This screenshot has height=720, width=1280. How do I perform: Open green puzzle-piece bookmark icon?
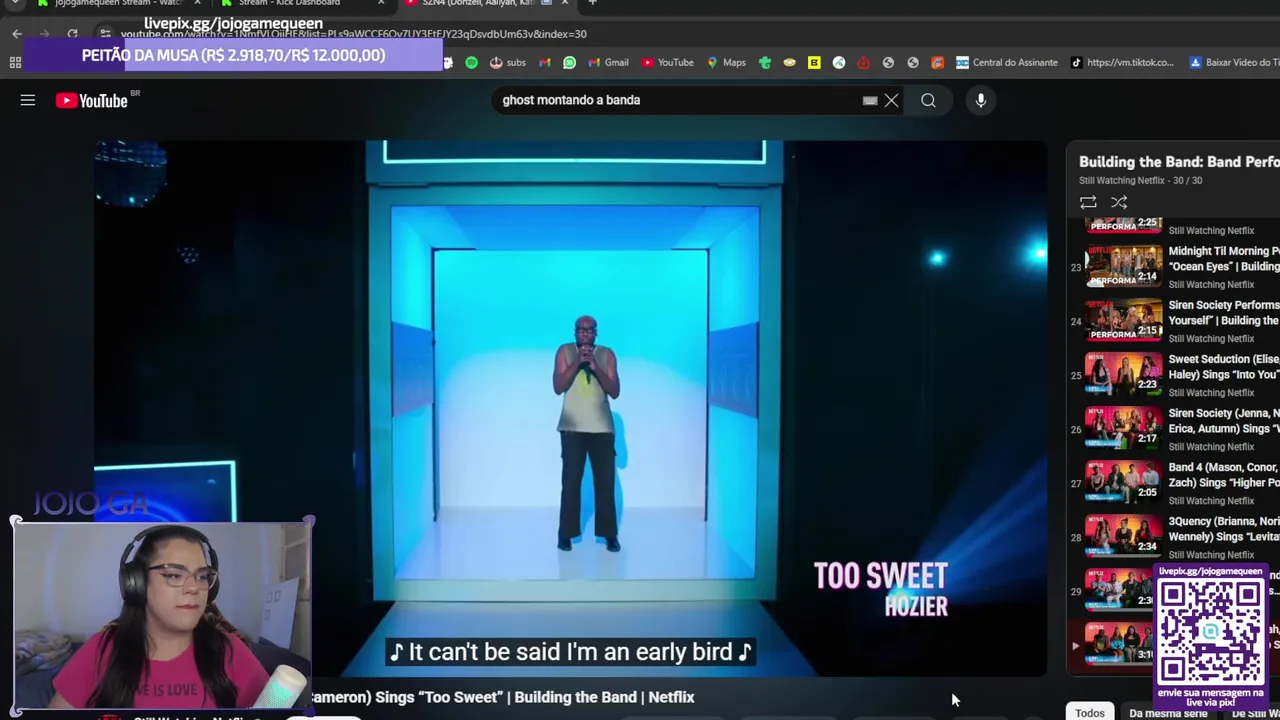point(765,62)
